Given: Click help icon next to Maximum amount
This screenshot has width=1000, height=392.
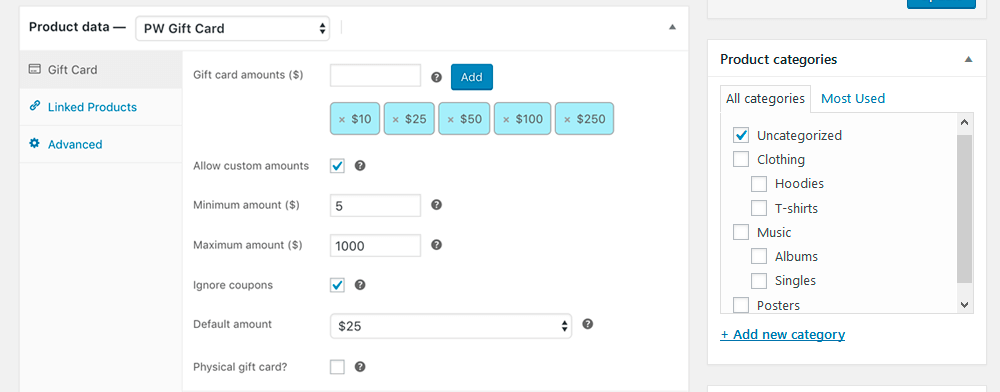Looking at the screenshot, I should [x=436, y=244].
